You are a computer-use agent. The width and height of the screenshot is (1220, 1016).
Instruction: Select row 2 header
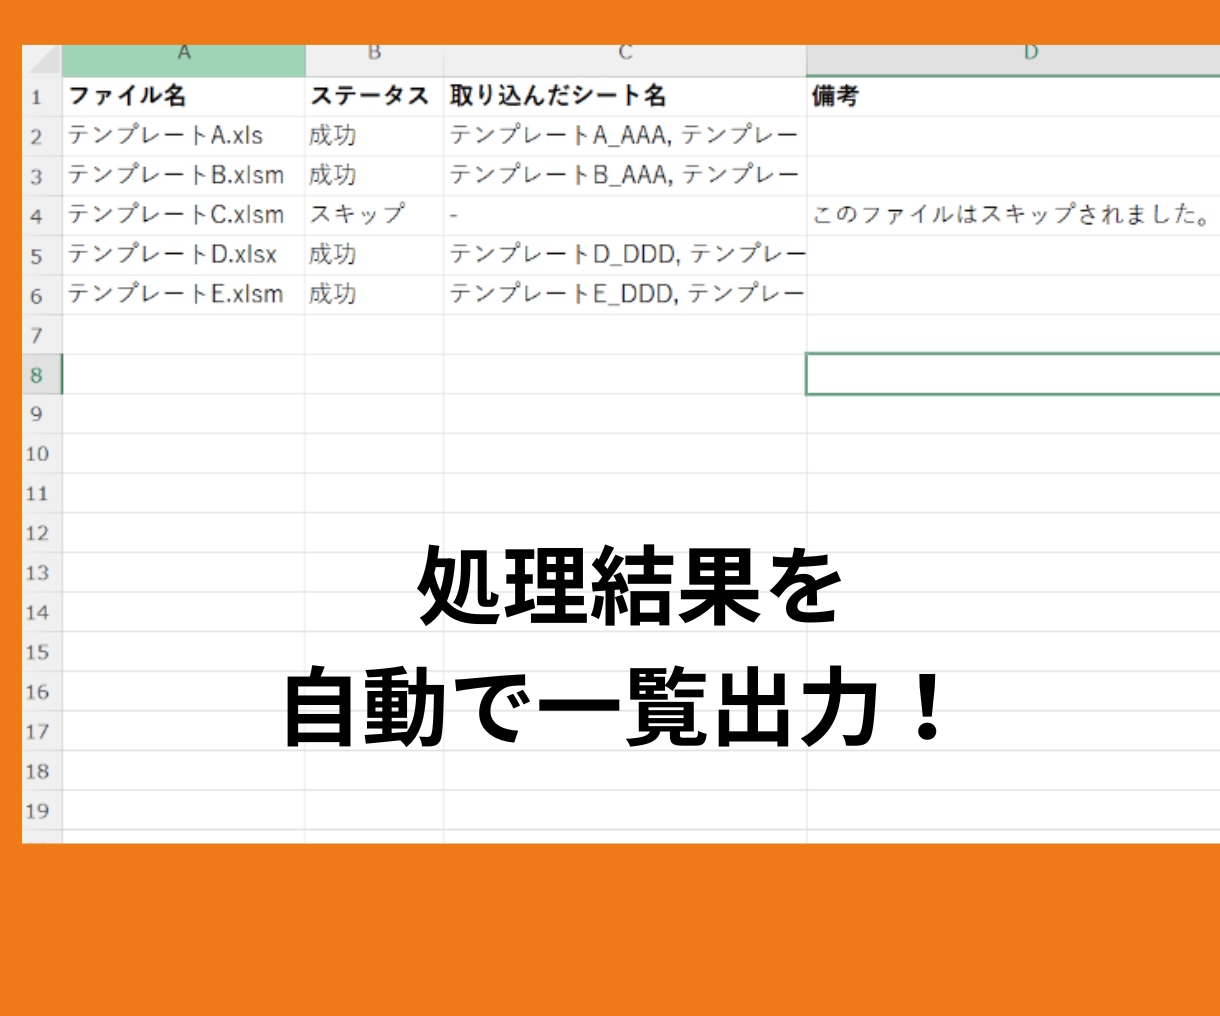tap(42, 136)
